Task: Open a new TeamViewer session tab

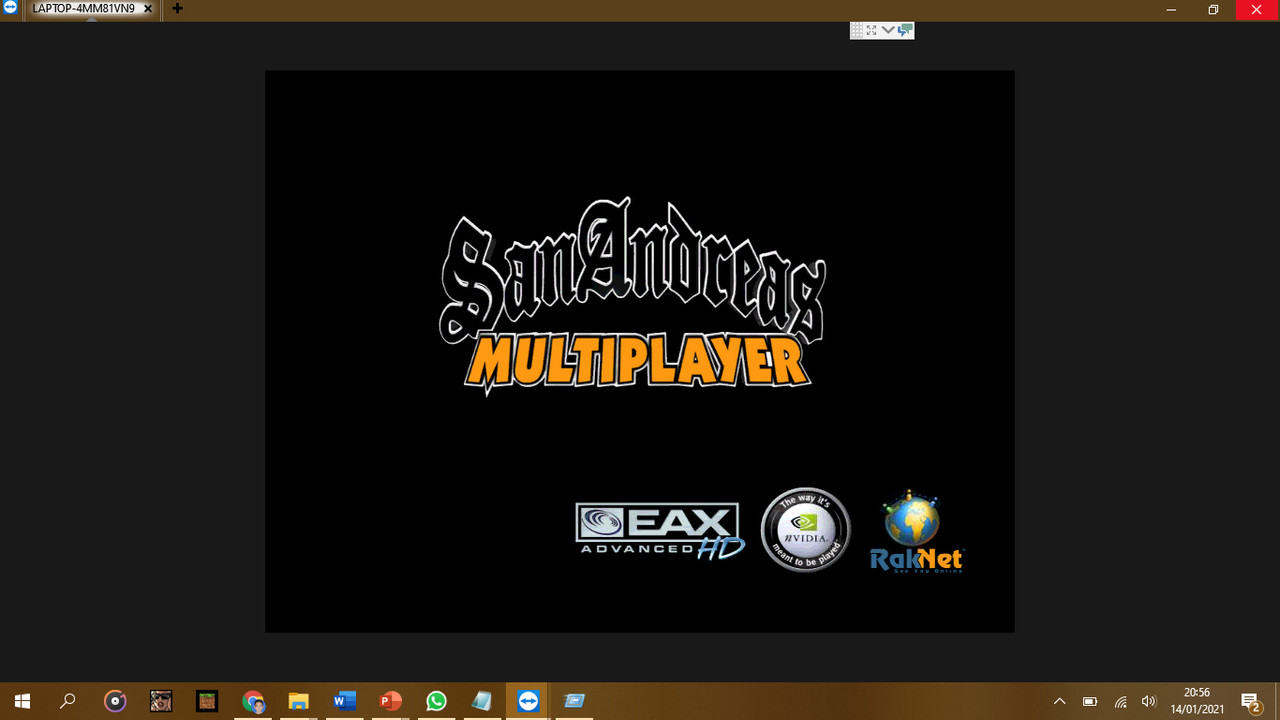Action: coord(177,9)
